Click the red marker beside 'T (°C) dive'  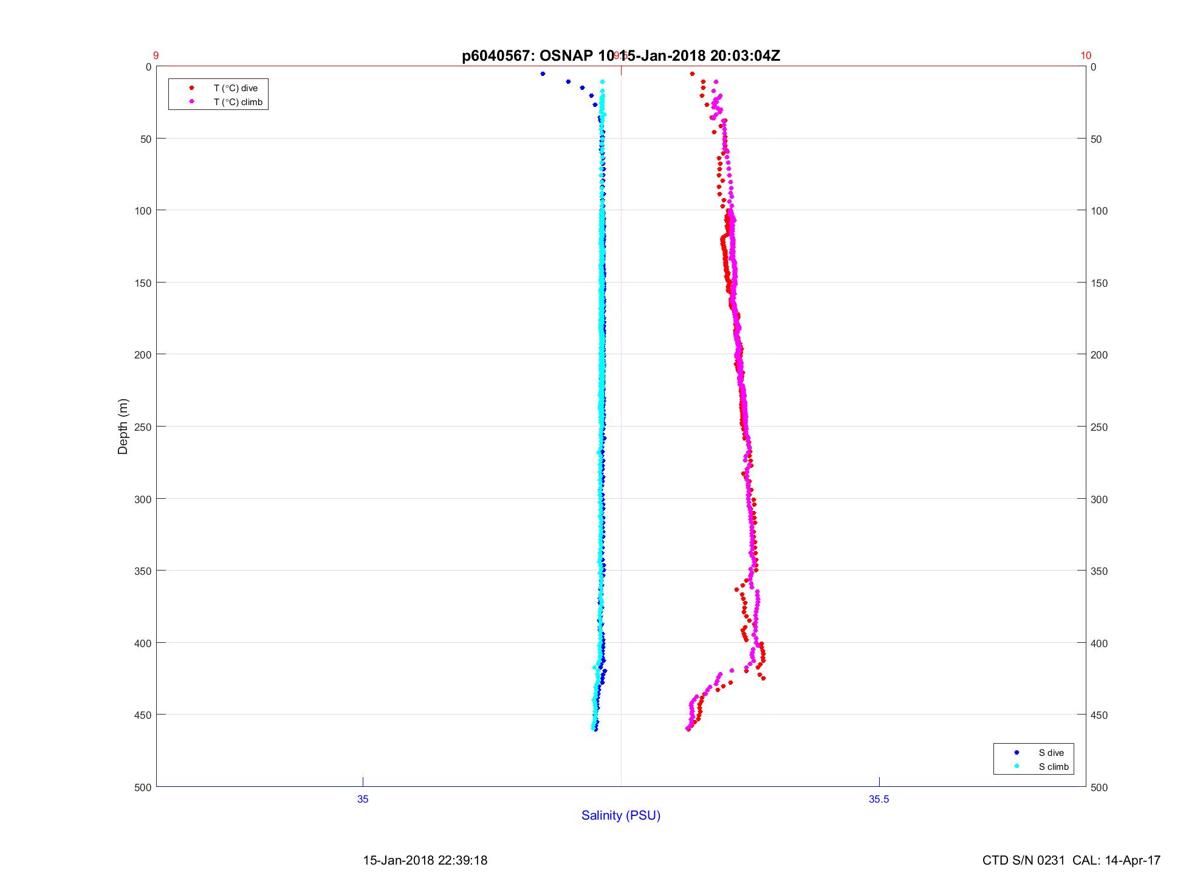click(x=191, y=88)
